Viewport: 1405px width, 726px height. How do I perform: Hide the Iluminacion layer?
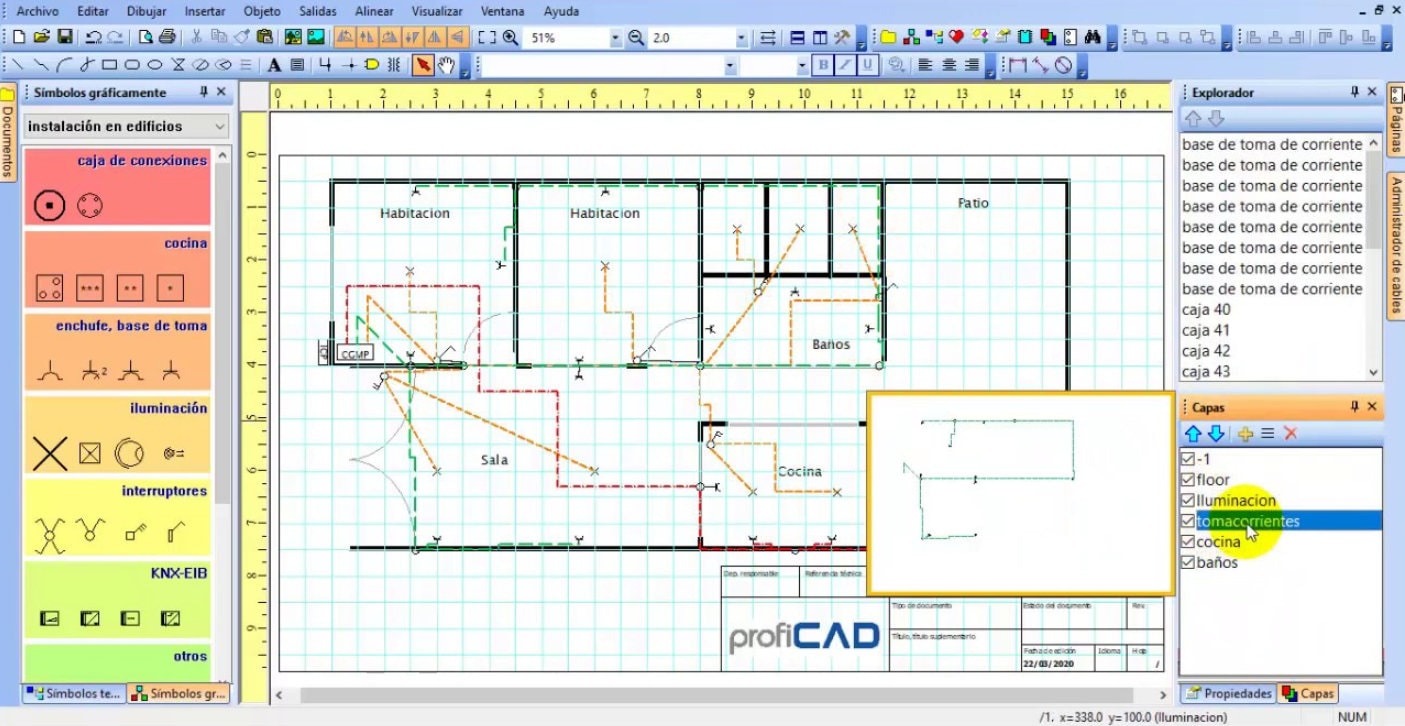1188,500
